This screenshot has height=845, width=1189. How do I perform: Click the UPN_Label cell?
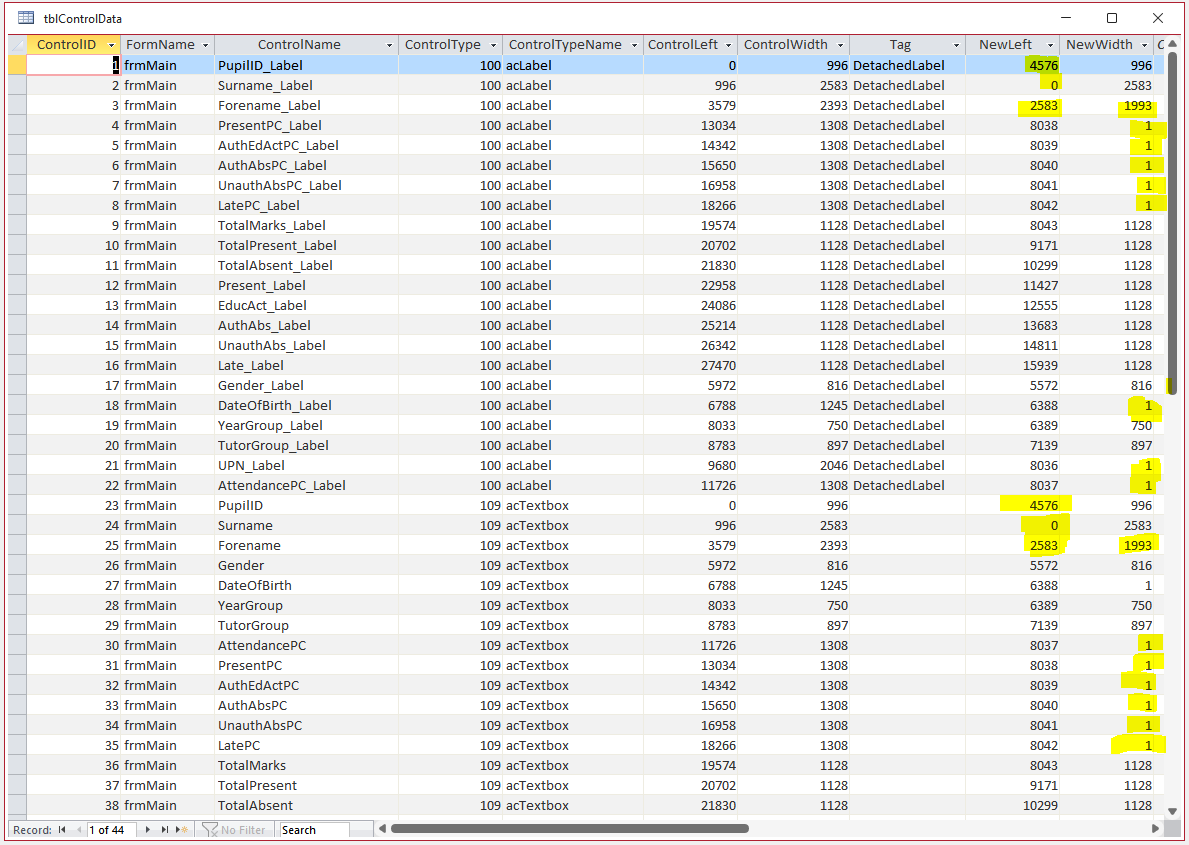(x=306, y=466)
